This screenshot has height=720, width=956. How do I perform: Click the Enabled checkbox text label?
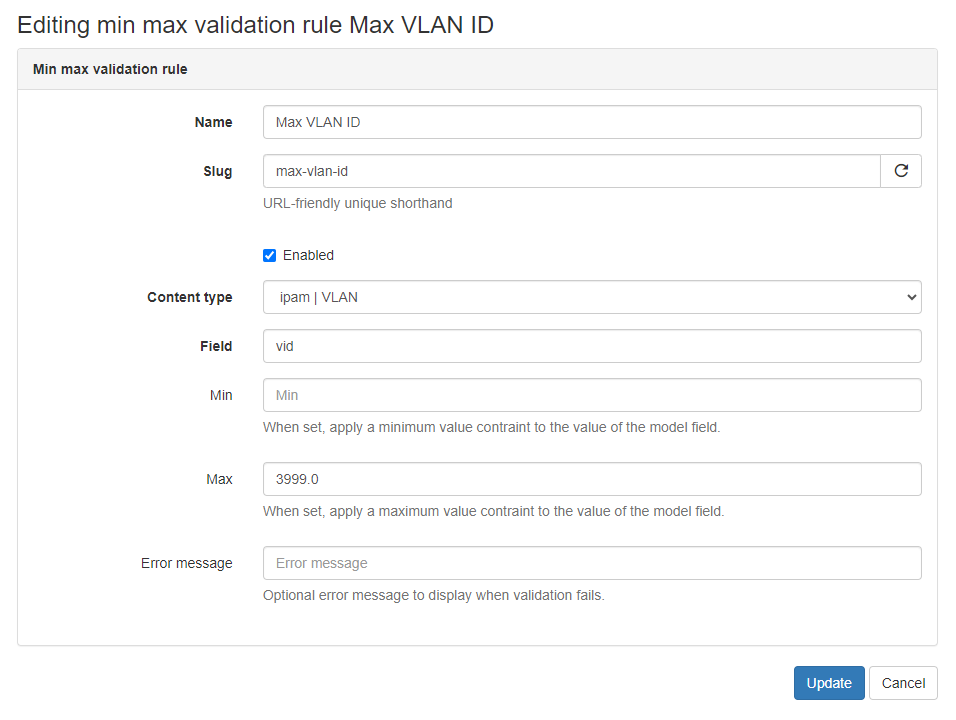coord(308,255)
